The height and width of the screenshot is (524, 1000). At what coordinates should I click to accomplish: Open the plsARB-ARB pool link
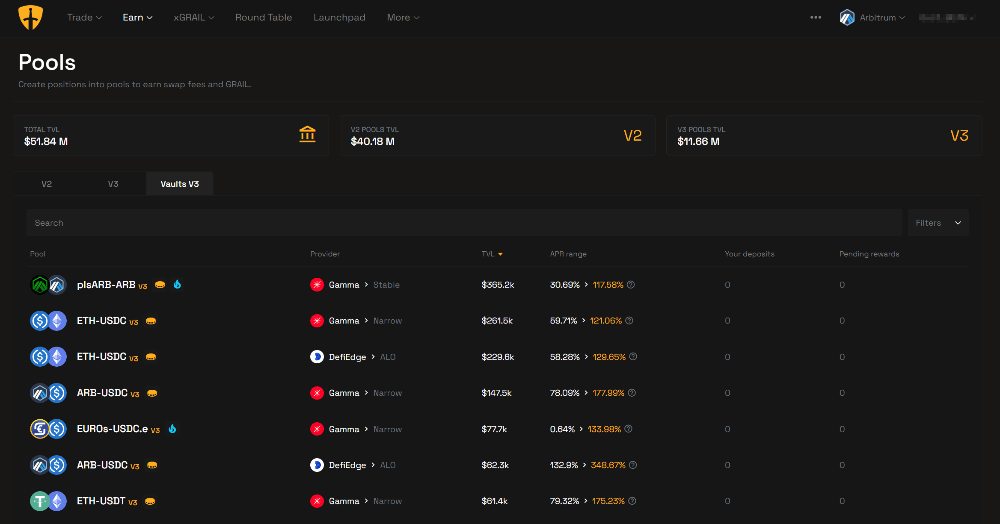click(x=106, y=285)
